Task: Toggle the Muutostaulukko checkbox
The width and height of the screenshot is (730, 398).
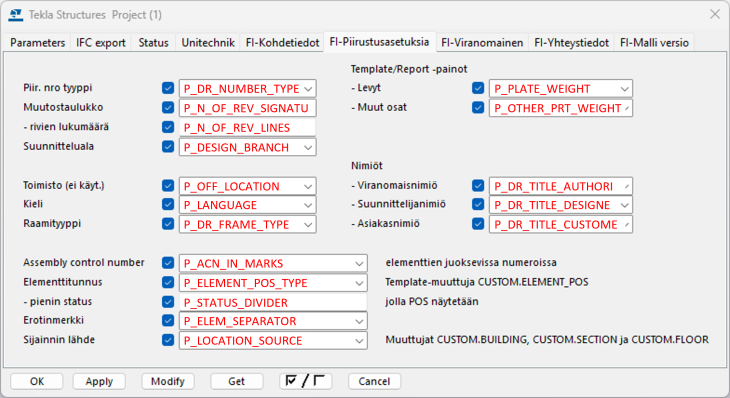Action: 168,108
